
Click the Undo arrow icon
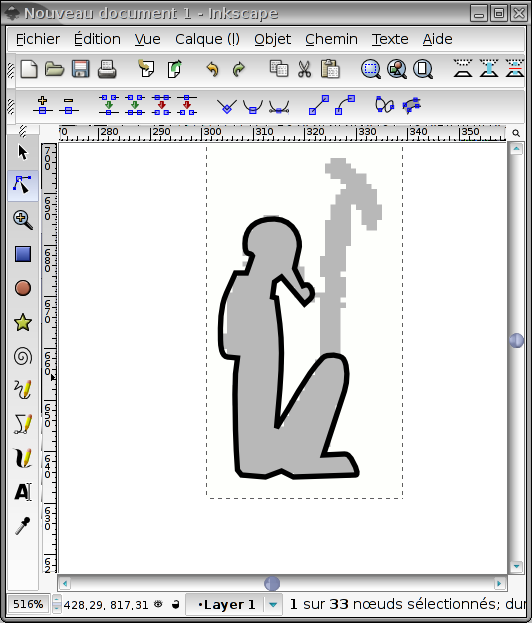tap(213, 69)
